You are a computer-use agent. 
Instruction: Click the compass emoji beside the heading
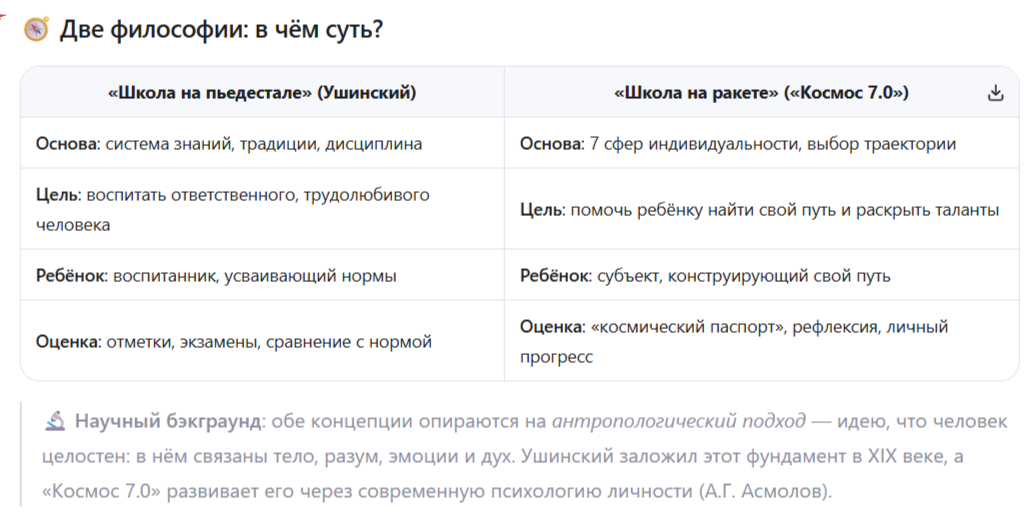pyautogui.click(x=37, y=30)
